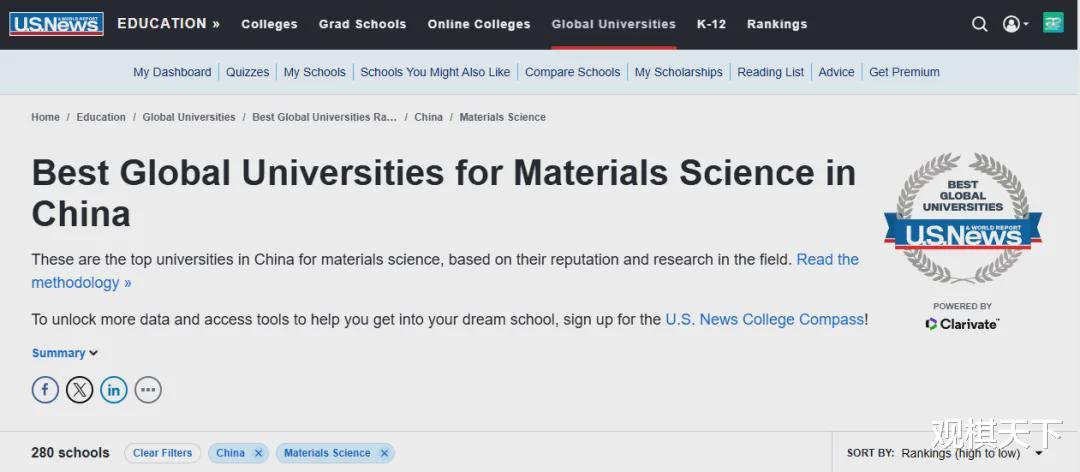This screenshot has height=472, width=1080.
Task: Remove the China filter chip
Action: coord(258,453)
